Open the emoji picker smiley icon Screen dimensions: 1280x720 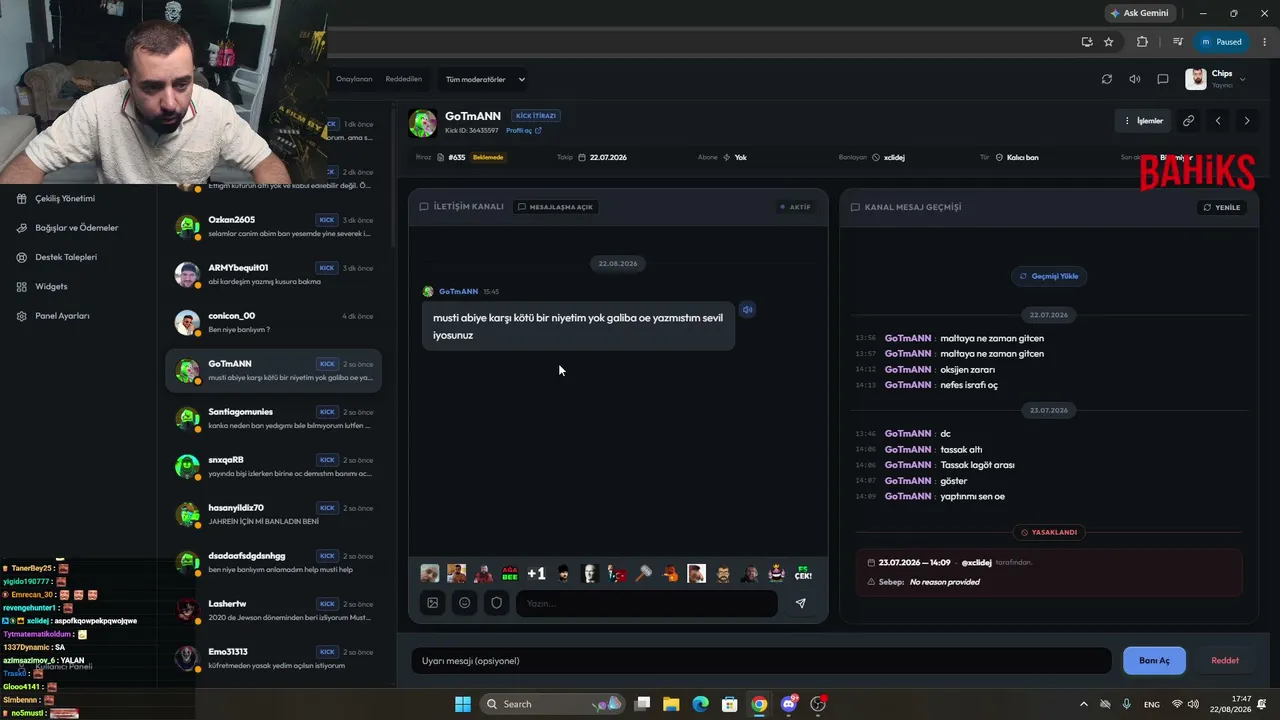click(x=465, y=603)
